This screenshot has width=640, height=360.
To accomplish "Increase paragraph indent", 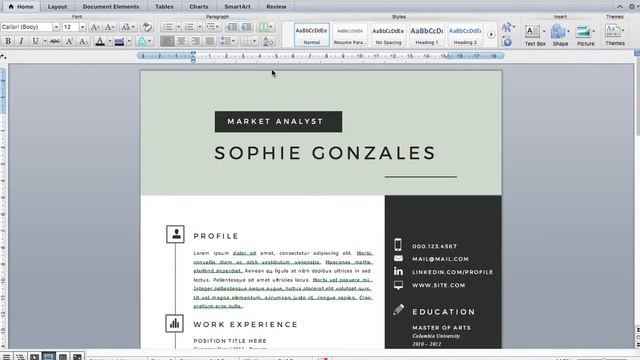I will [246, 27].
